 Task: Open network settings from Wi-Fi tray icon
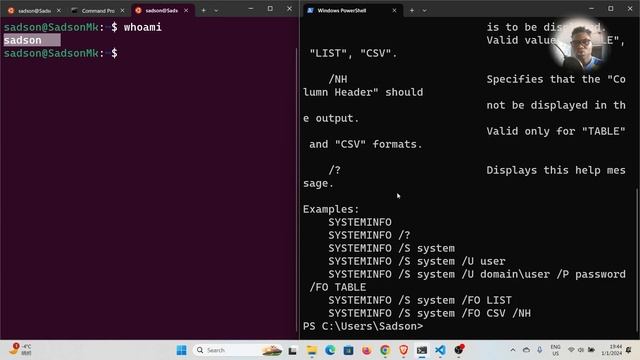coord(571,350)
